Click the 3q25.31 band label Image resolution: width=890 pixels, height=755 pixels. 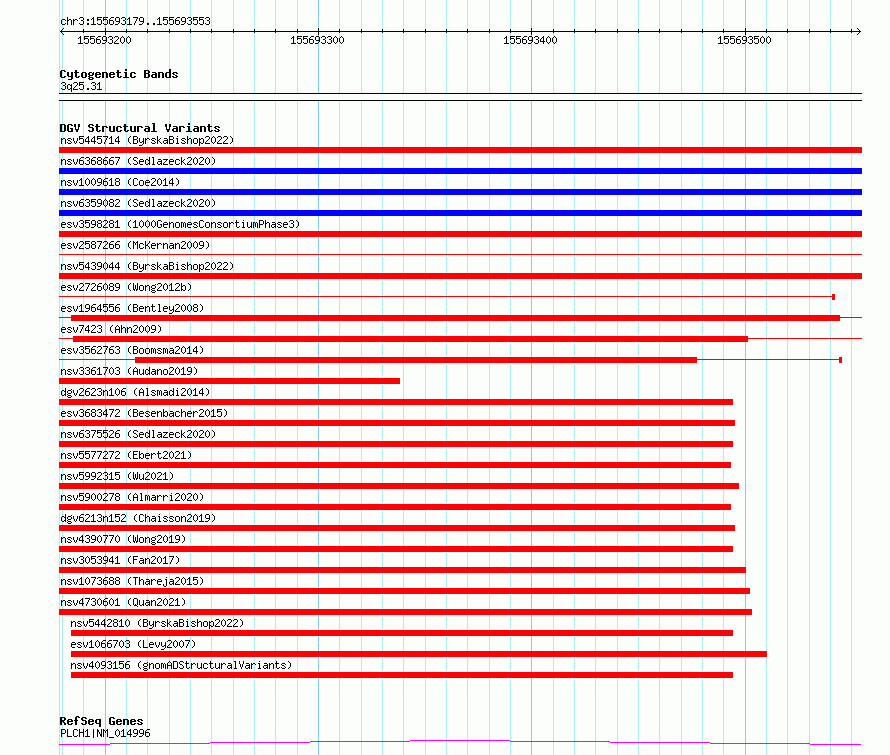(x=81, y=86)
